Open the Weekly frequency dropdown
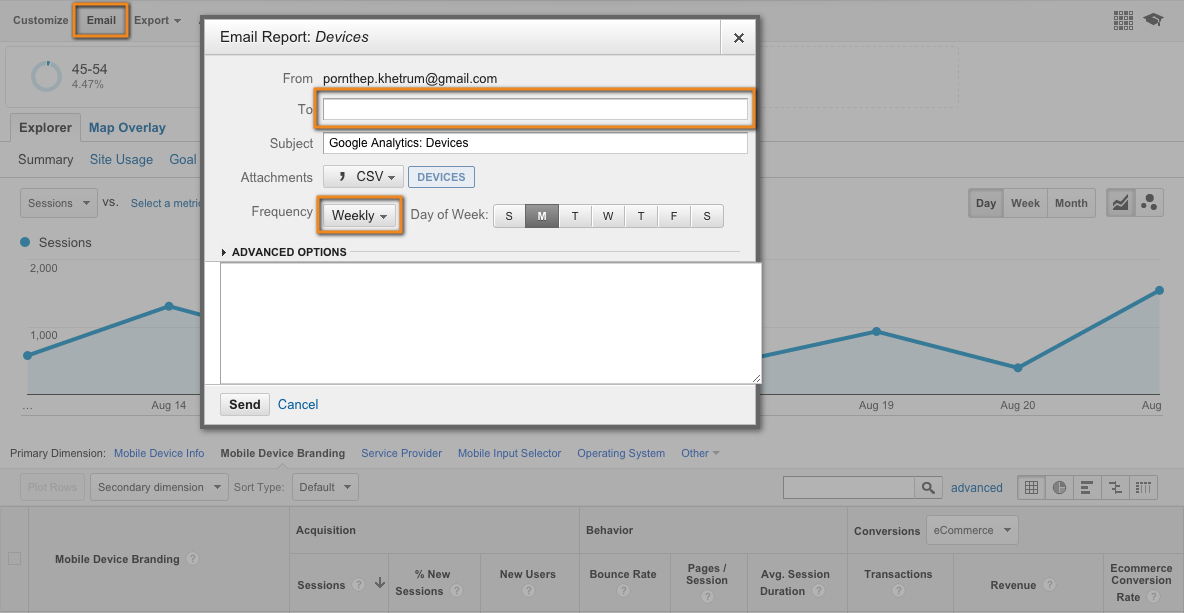Viewport: 1184px width, 613px height. point(359,216)
